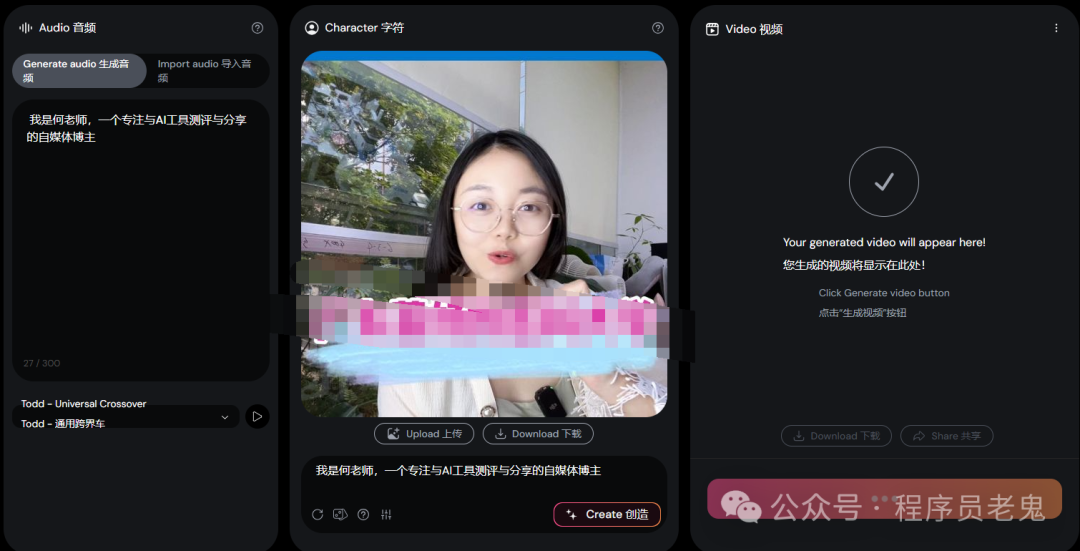Click the '27 / 300' character counter
The height and width of the screenshot is (551, 1080).
pos(41,363)
